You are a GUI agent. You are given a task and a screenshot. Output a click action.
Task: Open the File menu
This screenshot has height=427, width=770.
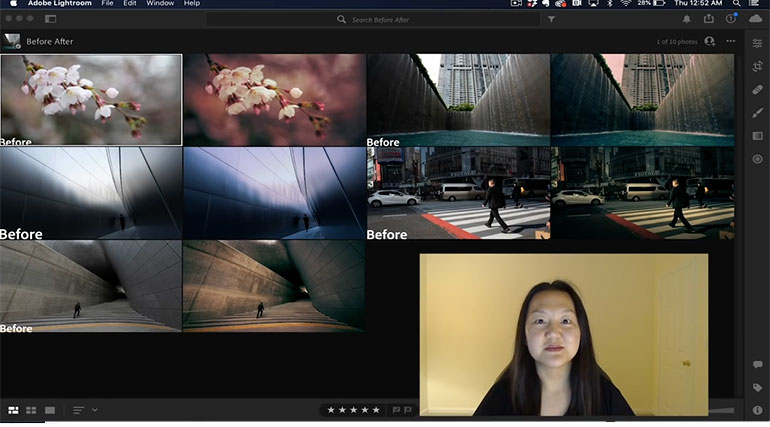(x=107, y=4)
